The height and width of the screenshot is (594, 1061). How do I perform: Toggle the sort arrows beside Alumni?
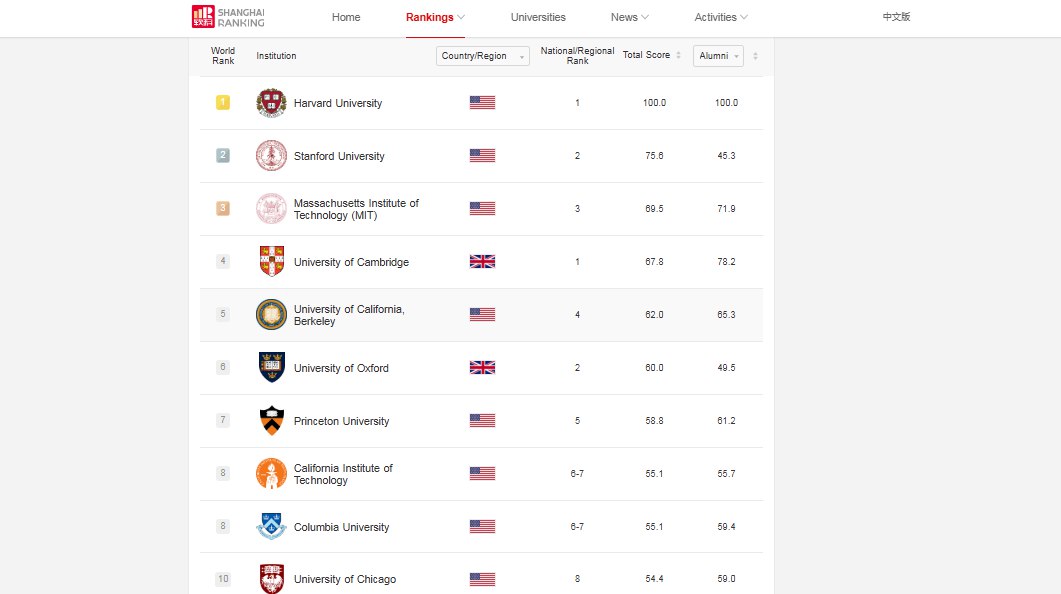pos(755,56)
